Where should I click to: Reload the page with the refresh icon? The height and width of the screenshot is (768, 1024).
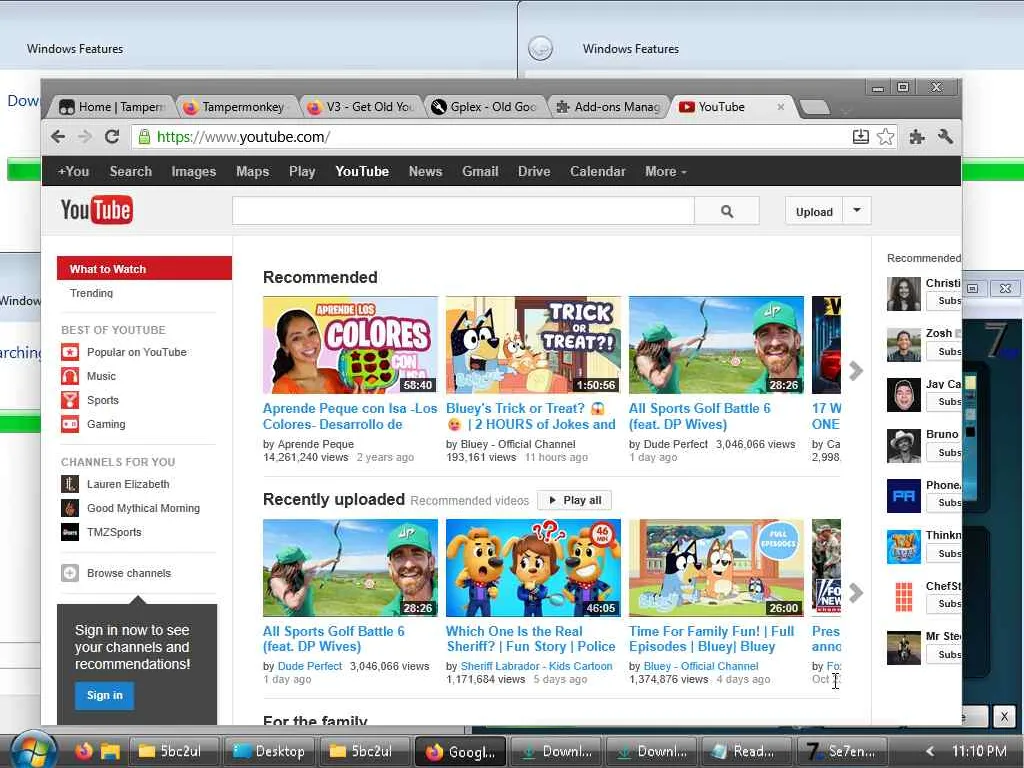pyautogui.click(x=112, y=136)
